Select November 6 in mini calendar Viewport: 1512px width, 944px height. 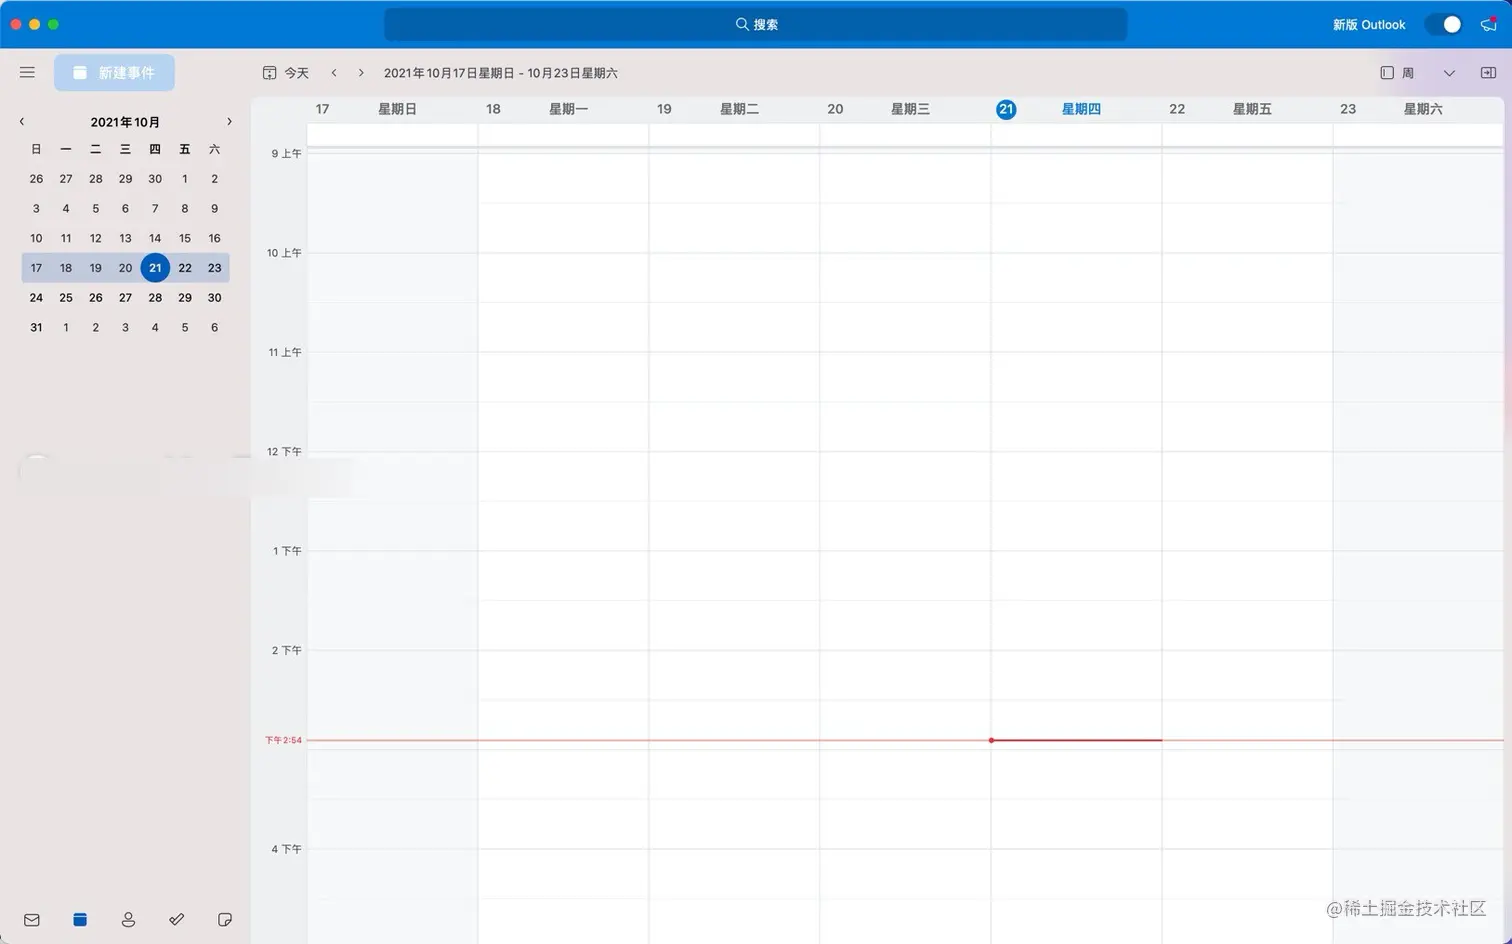(x=214, y=328)
